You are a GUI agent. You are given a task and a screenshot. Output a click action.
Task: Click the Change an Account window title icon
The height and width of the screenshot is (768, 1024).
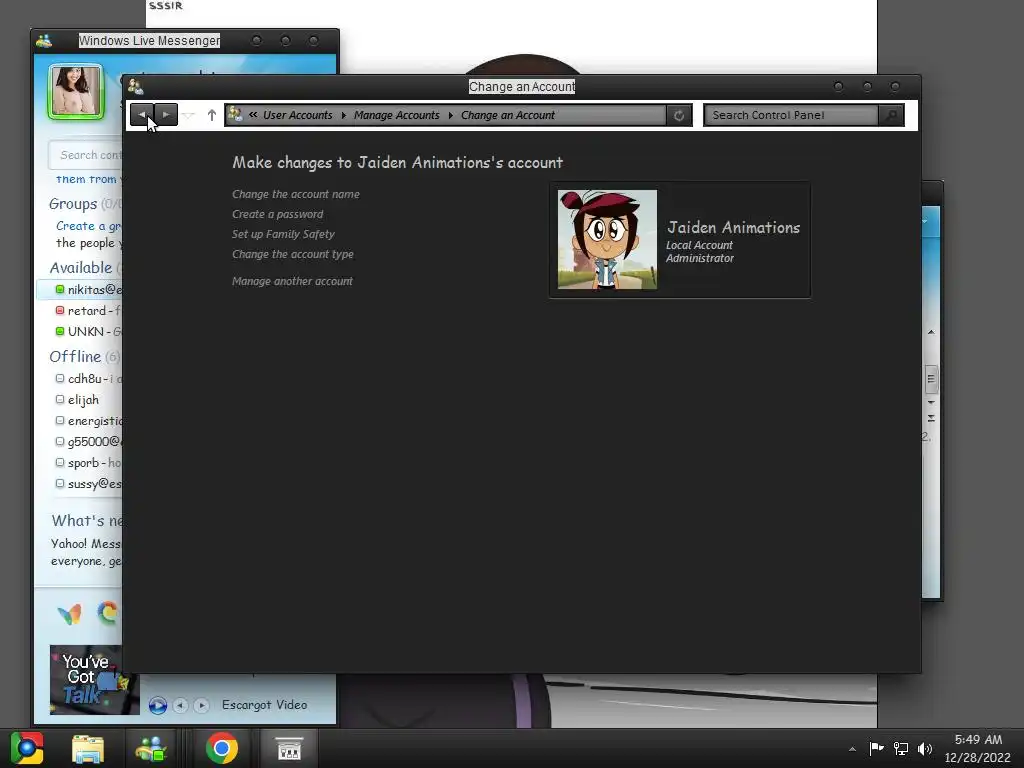(136, 86)
